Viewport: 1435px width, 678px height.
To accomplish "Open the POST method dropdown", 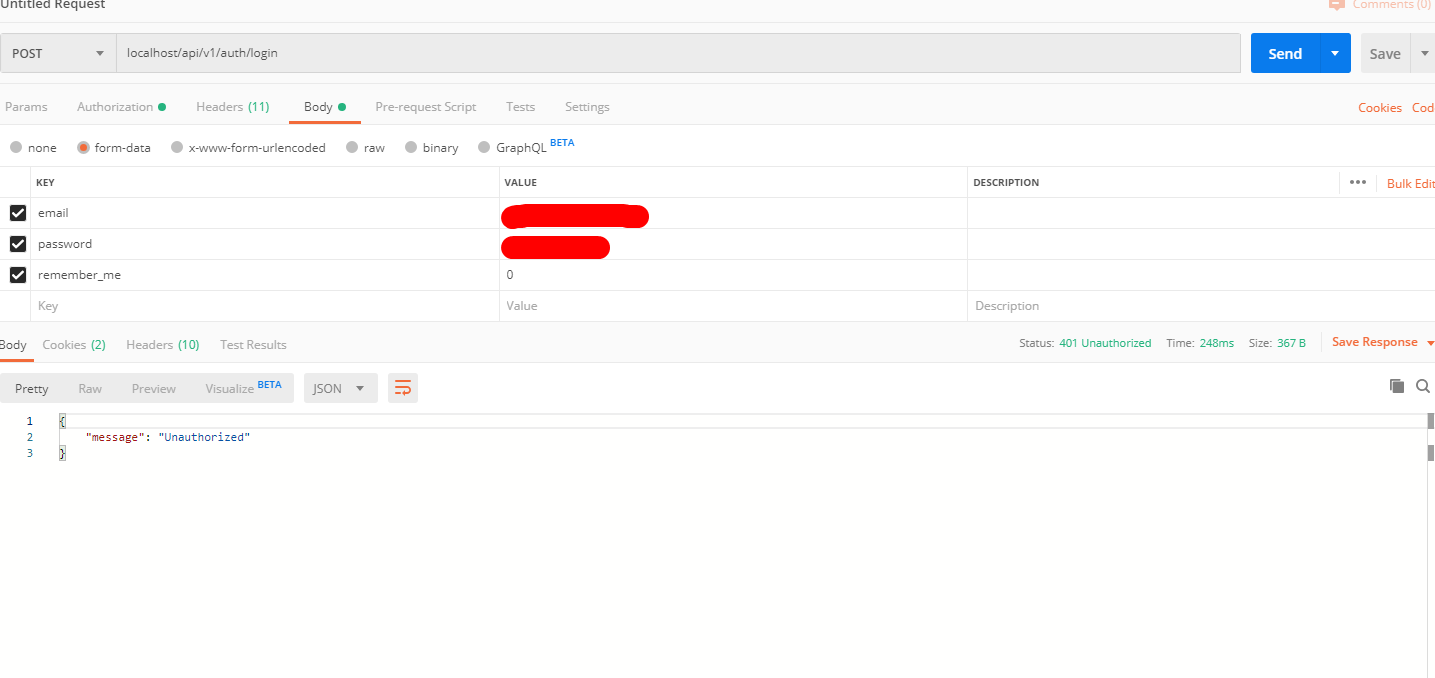I will 58,53.
